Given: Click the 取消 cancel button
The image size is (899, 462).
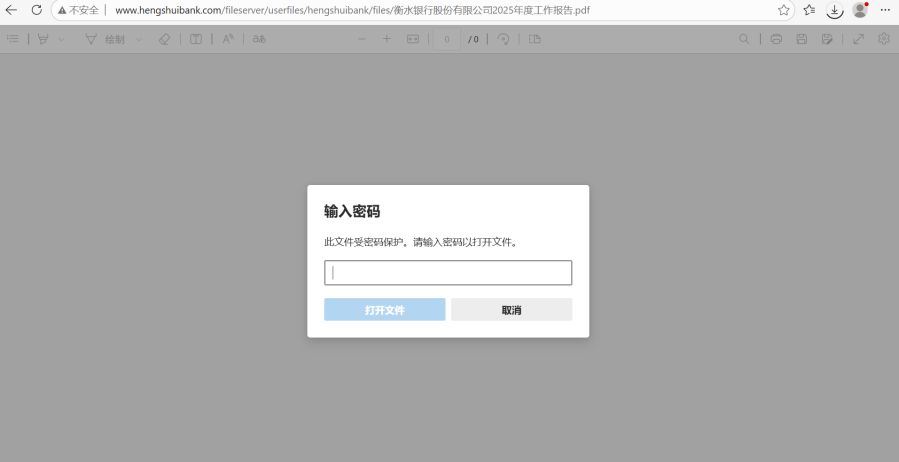Looking at the screenshot, I should pyautogui.click(x=511, y=310).
